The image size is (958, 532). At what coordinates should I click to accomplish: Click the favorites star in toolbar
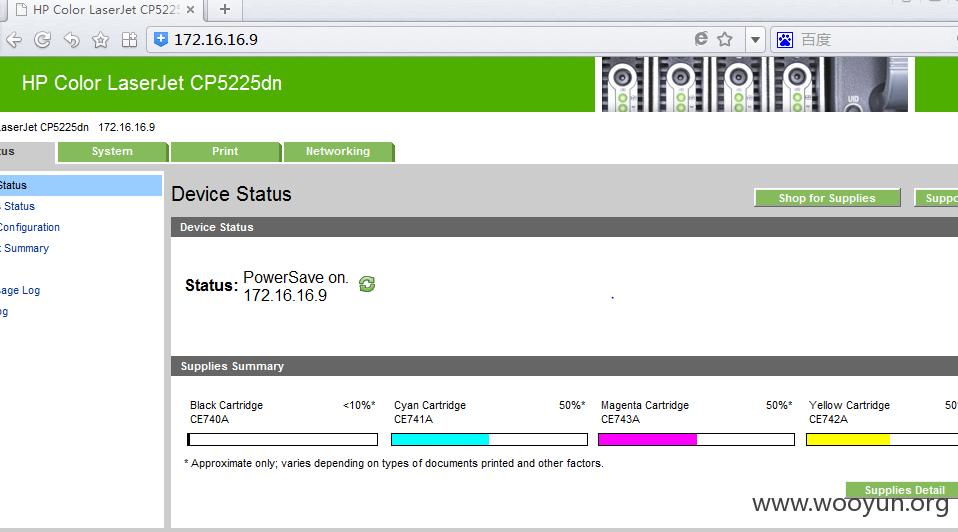click(x=100, y=40)
